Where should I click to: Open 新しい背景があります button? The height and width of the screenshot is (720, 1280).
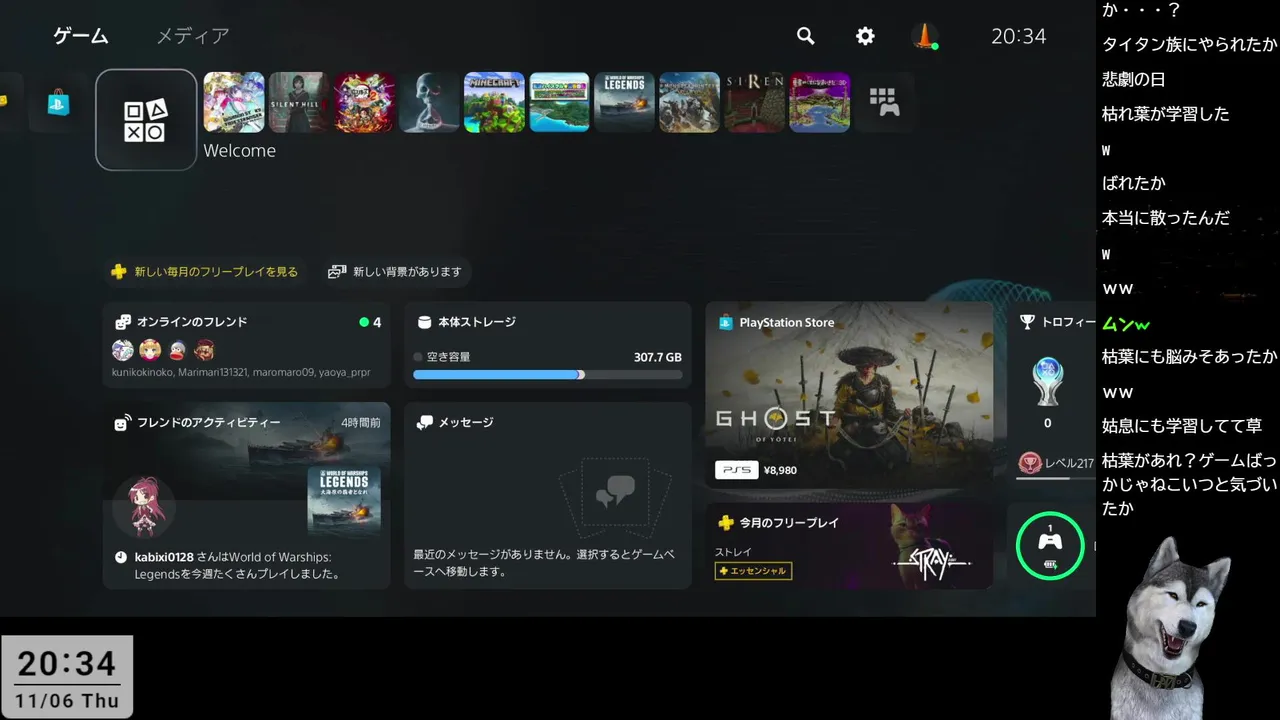click(x=396, y=271)
